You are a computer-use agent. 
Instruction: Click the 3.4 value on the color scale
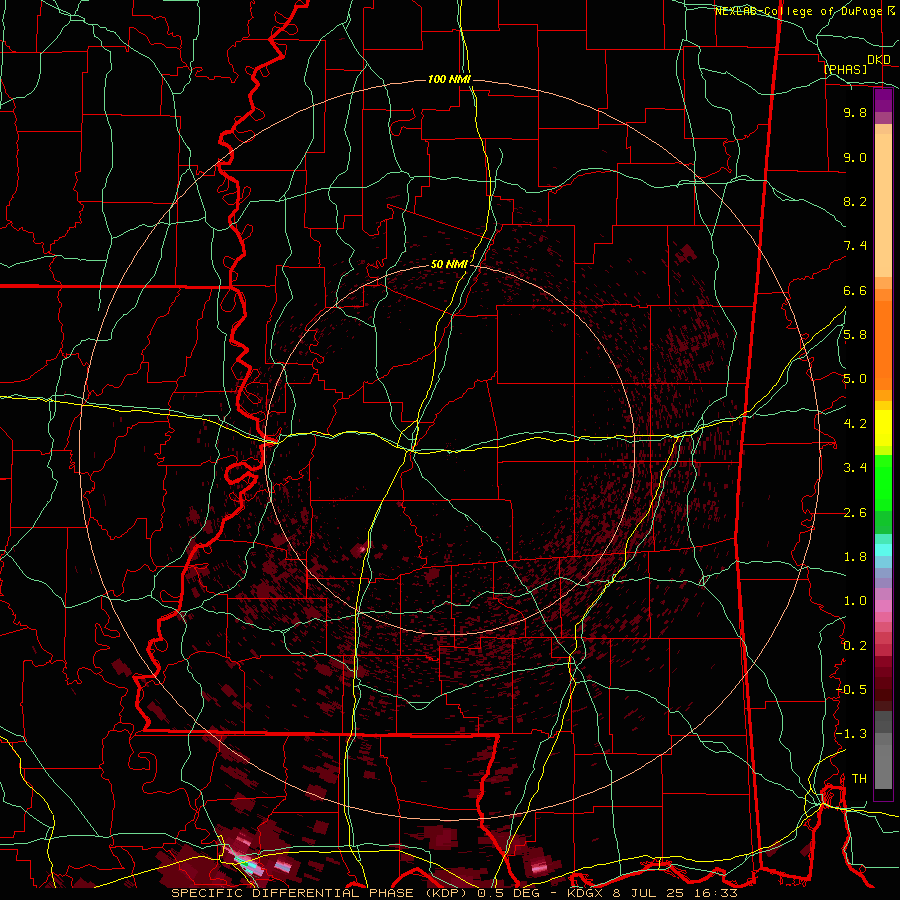point(855,468)
